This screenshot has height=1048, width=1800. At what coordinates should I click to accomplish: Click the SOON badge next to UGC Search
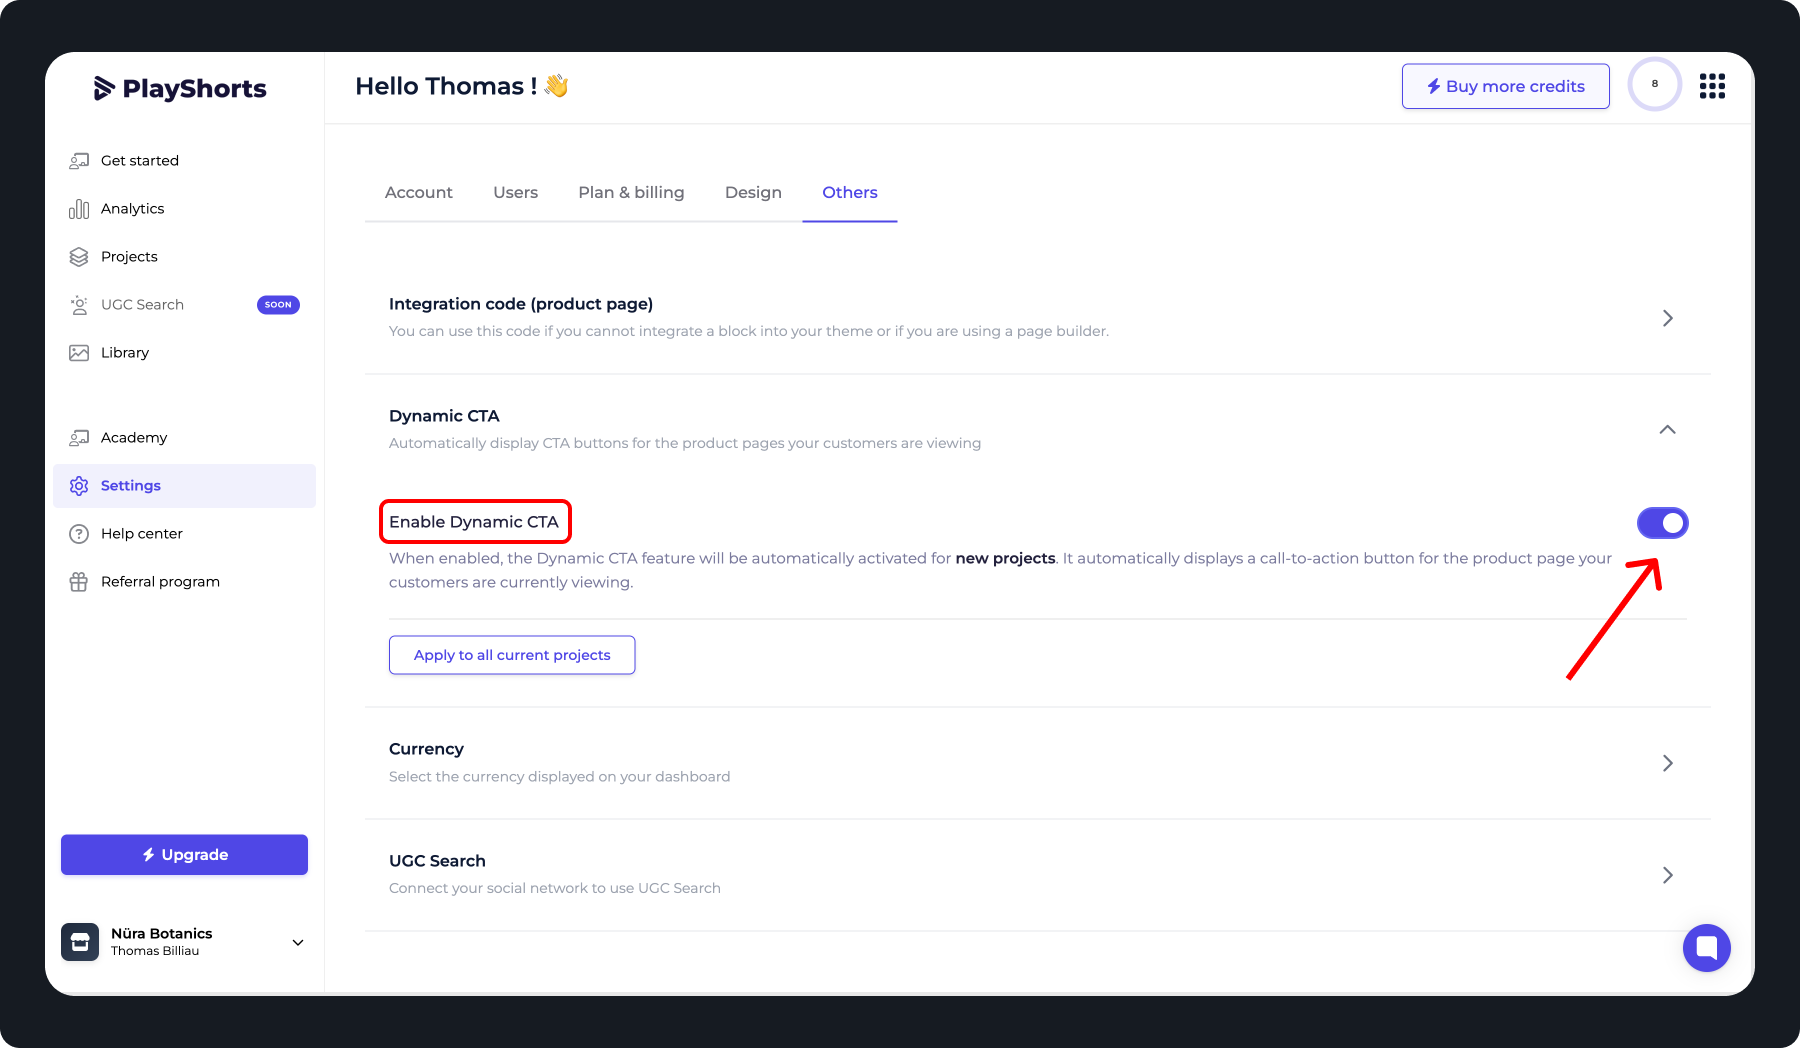coord(278,305)
